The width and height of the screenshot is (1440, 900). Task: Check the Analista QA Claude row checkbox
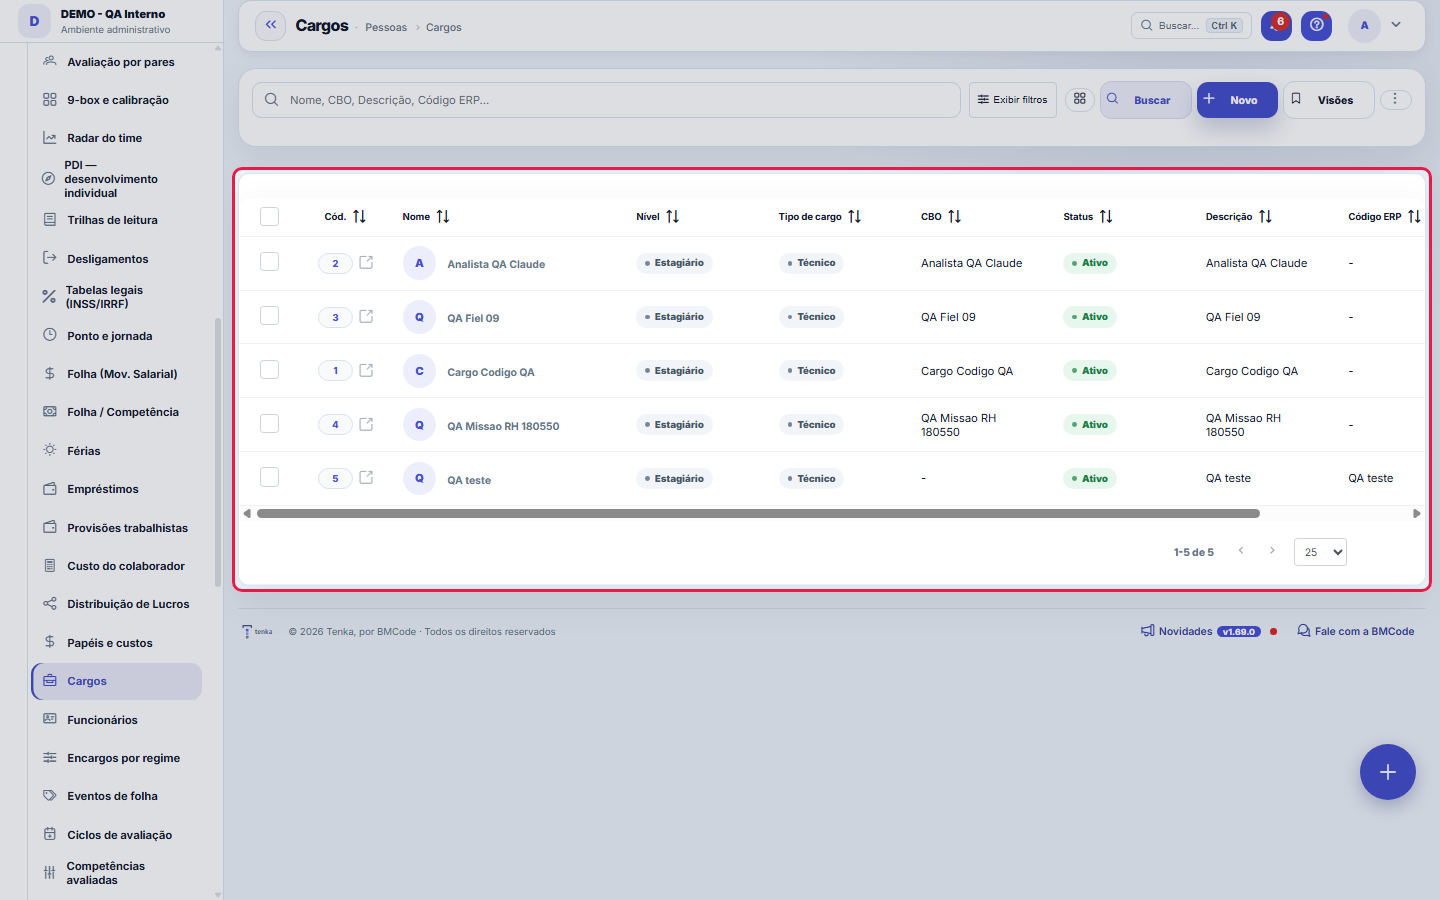[x=269, y=261]
